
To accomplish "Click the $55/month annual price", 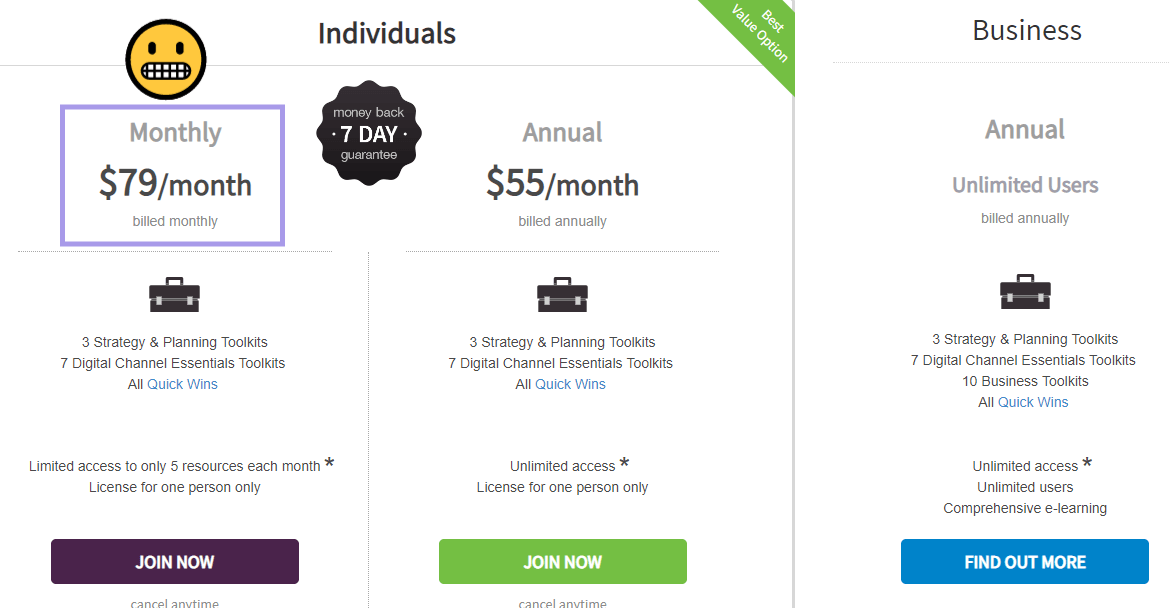I will click(x=563, y=183).
